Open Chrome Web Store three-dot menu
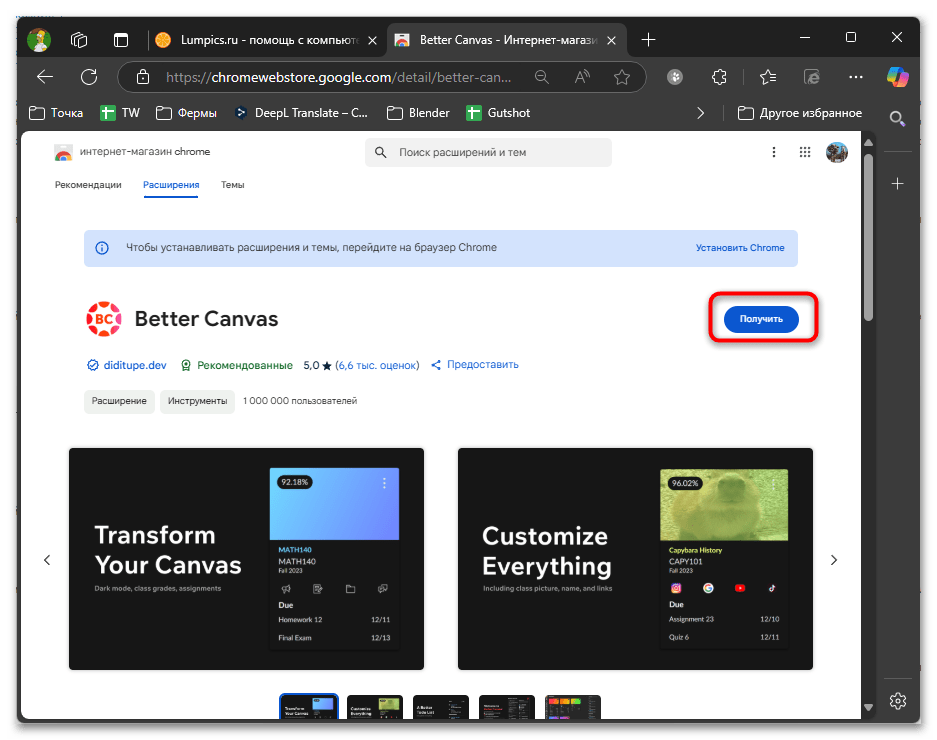The image size is (937, 740). point(774,152)
